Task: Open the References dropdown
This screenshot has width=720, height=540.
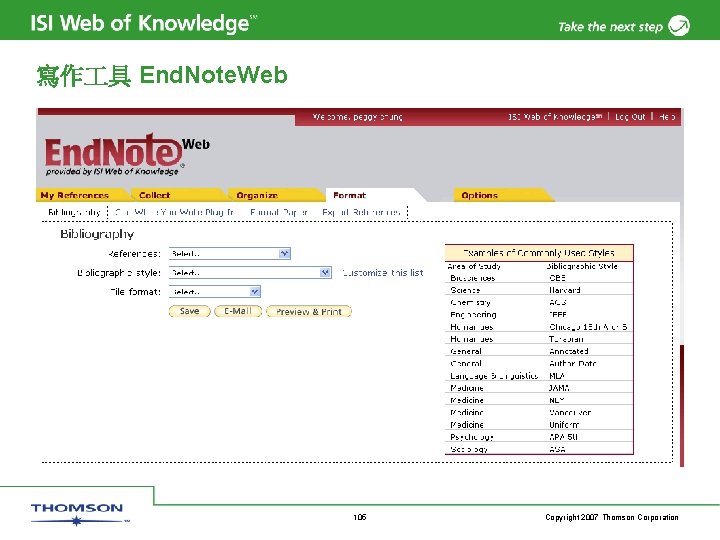Action: point(230,253)
